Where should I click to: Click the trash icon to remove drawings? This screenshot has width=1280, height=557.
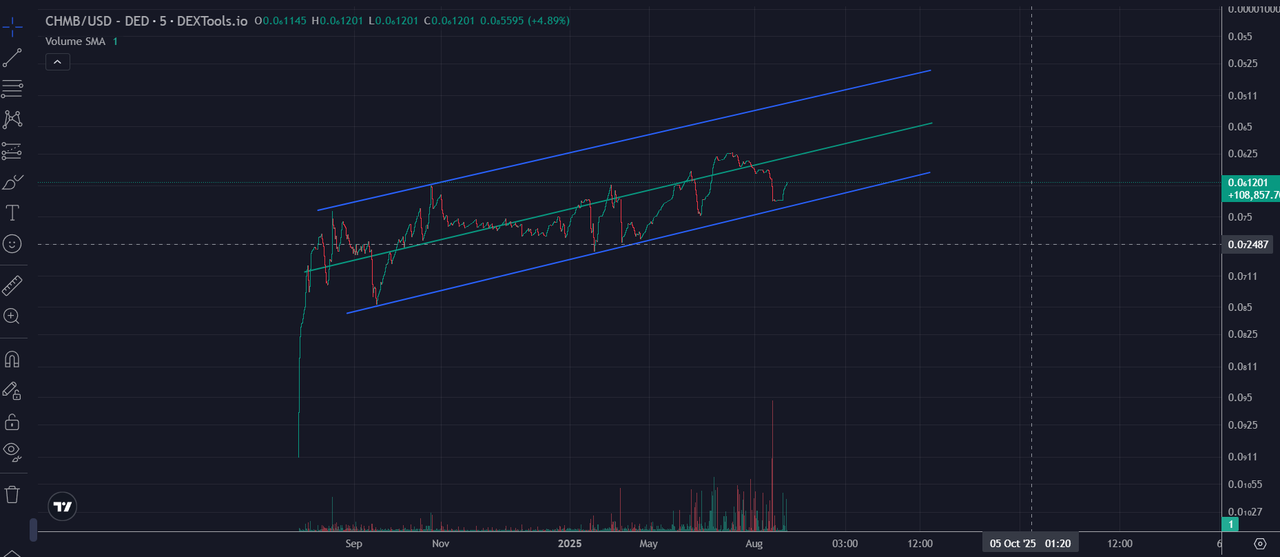point(12,494)
